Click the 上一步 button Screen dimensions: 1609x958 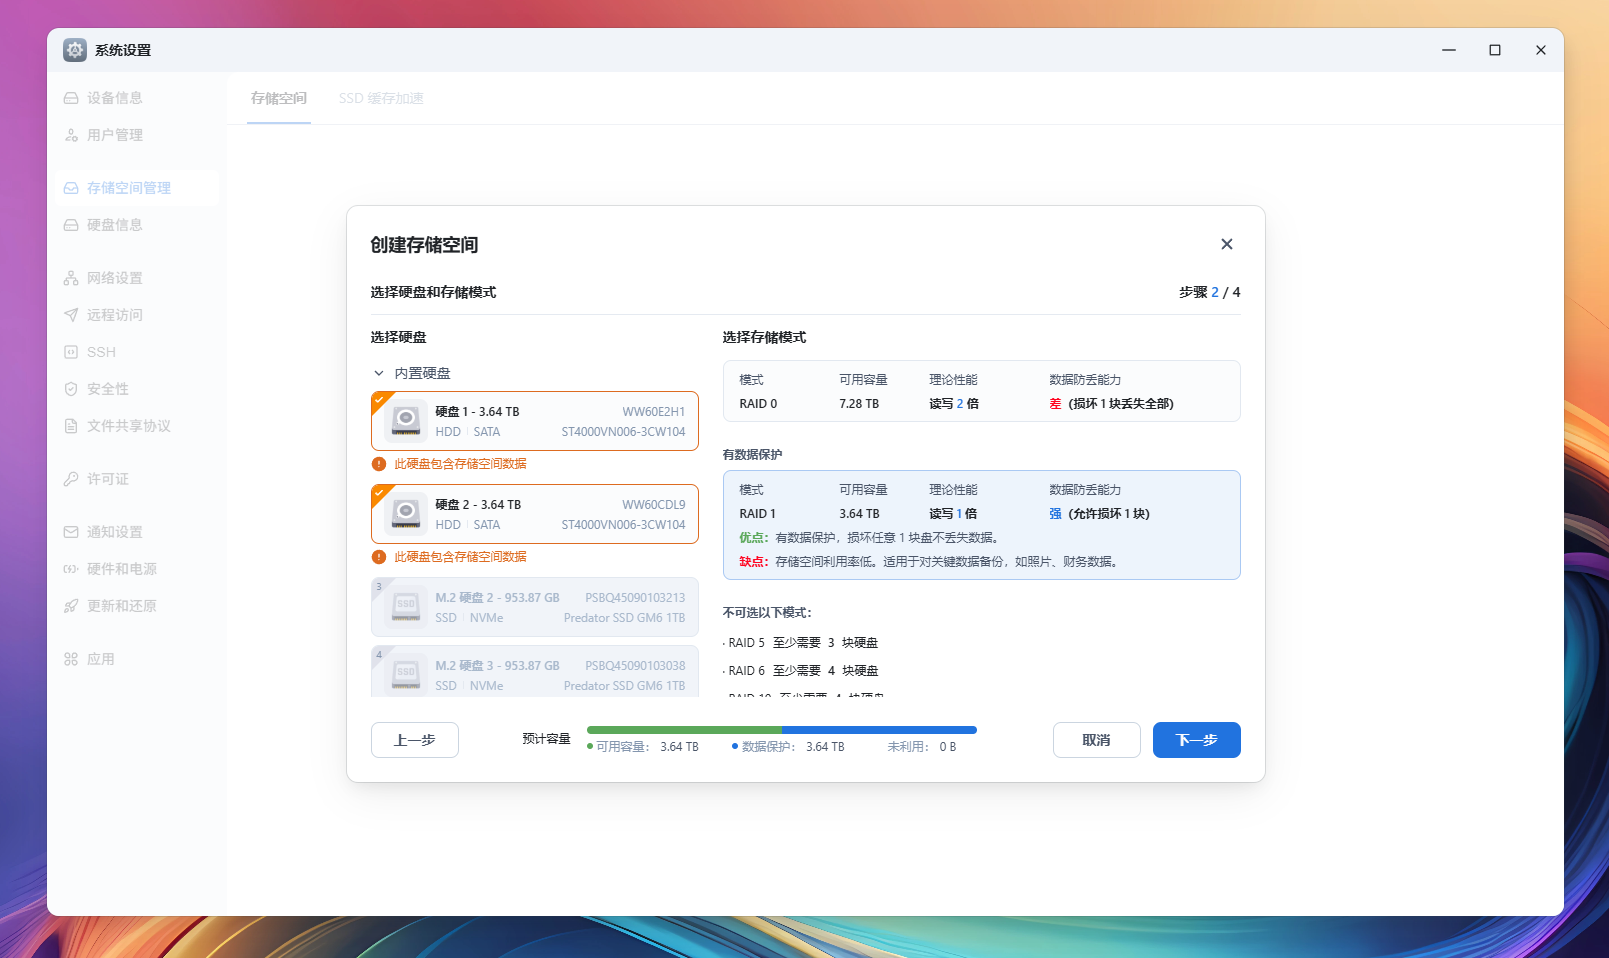(414, 740)
